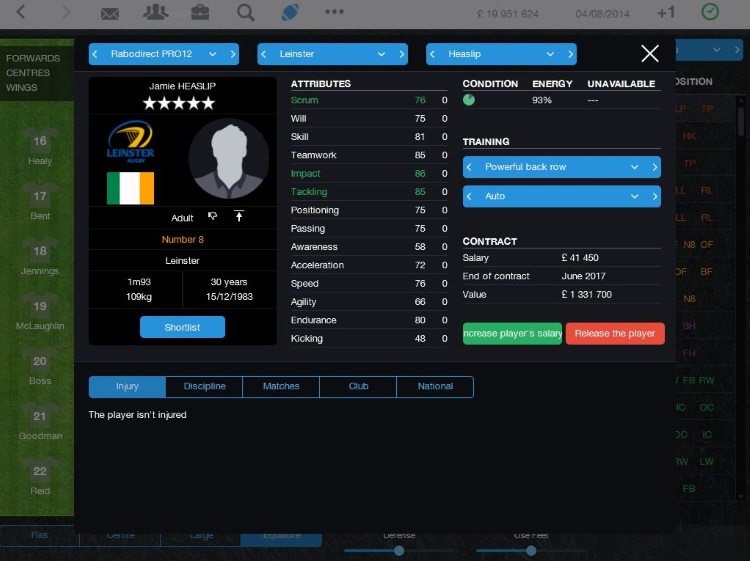
Task: Select previous training before Powerful back row
Action: pos(469,167)
